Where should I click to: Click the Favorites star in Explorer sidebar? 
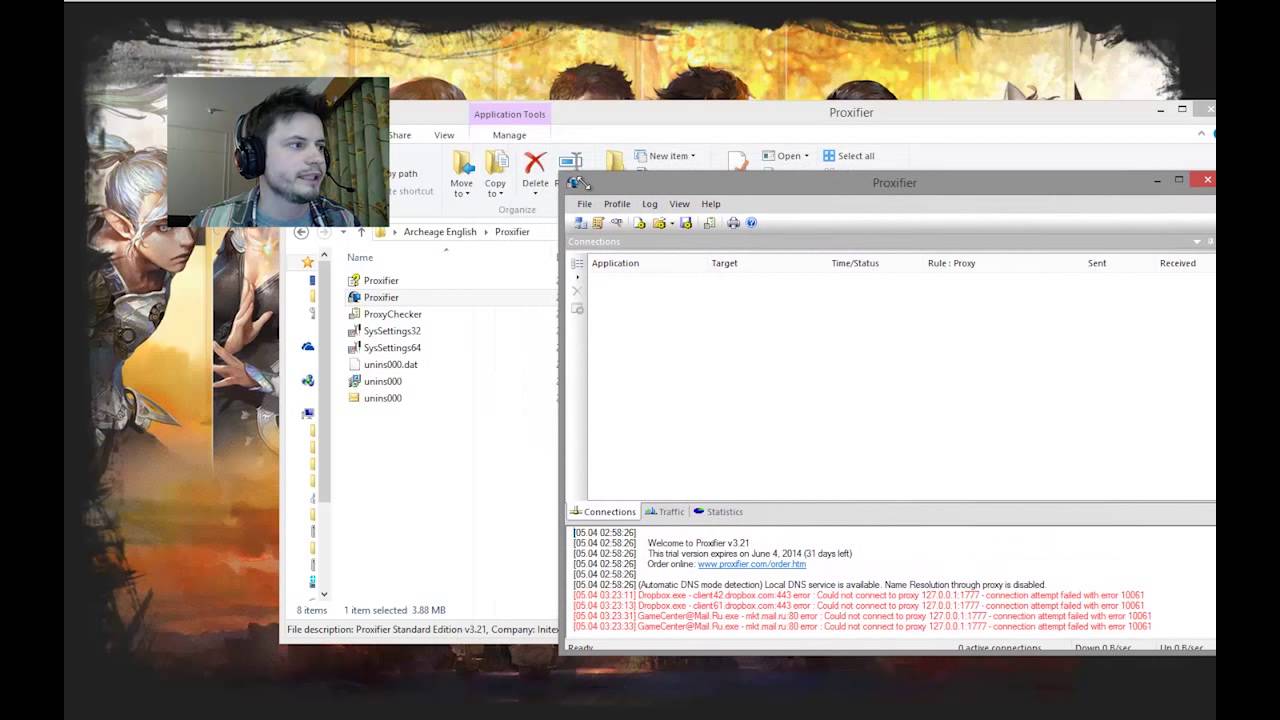[308, 262]
